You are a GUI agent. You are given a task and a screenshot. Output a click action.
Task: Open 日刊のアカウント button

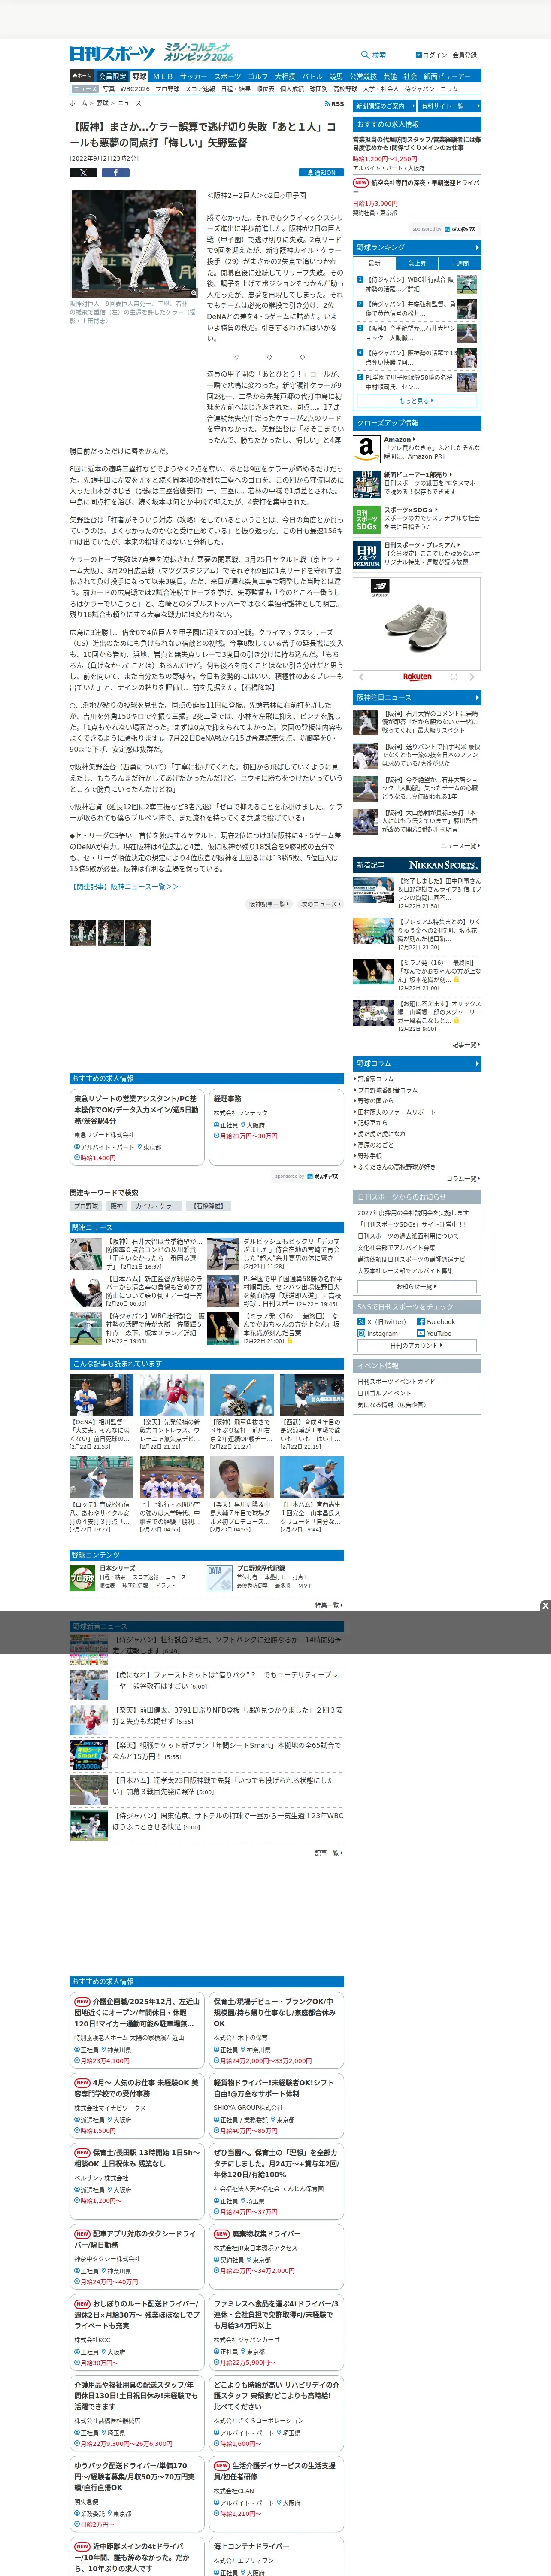pos(417,1345)
